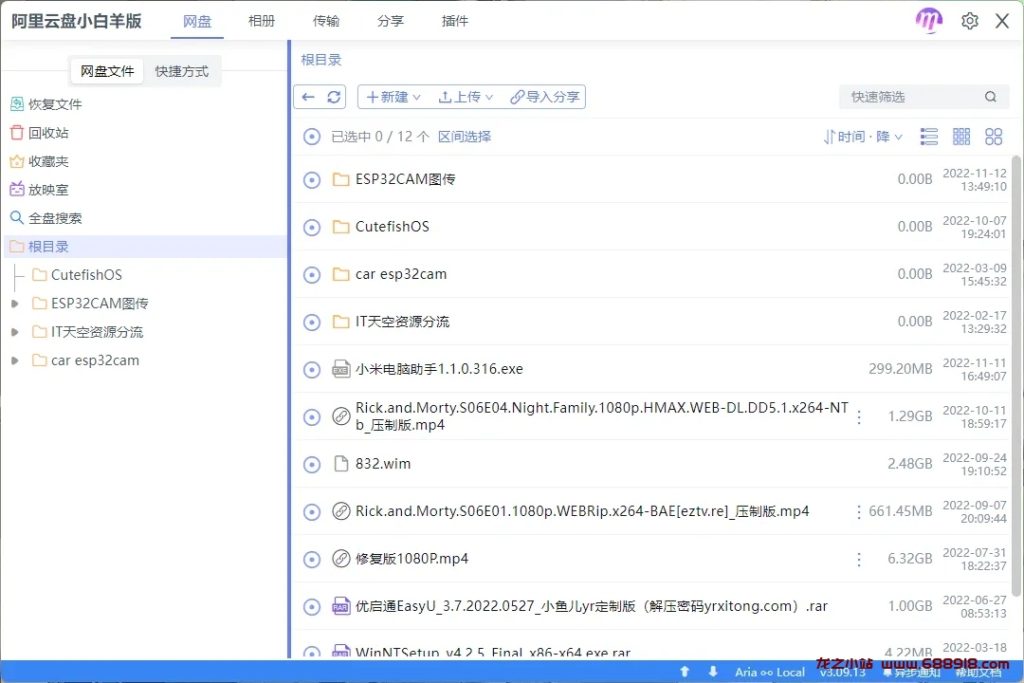Select the CutefishOS row checkbox in file list
Viewport: 1024px width, 683px height.
pos(312,227)
